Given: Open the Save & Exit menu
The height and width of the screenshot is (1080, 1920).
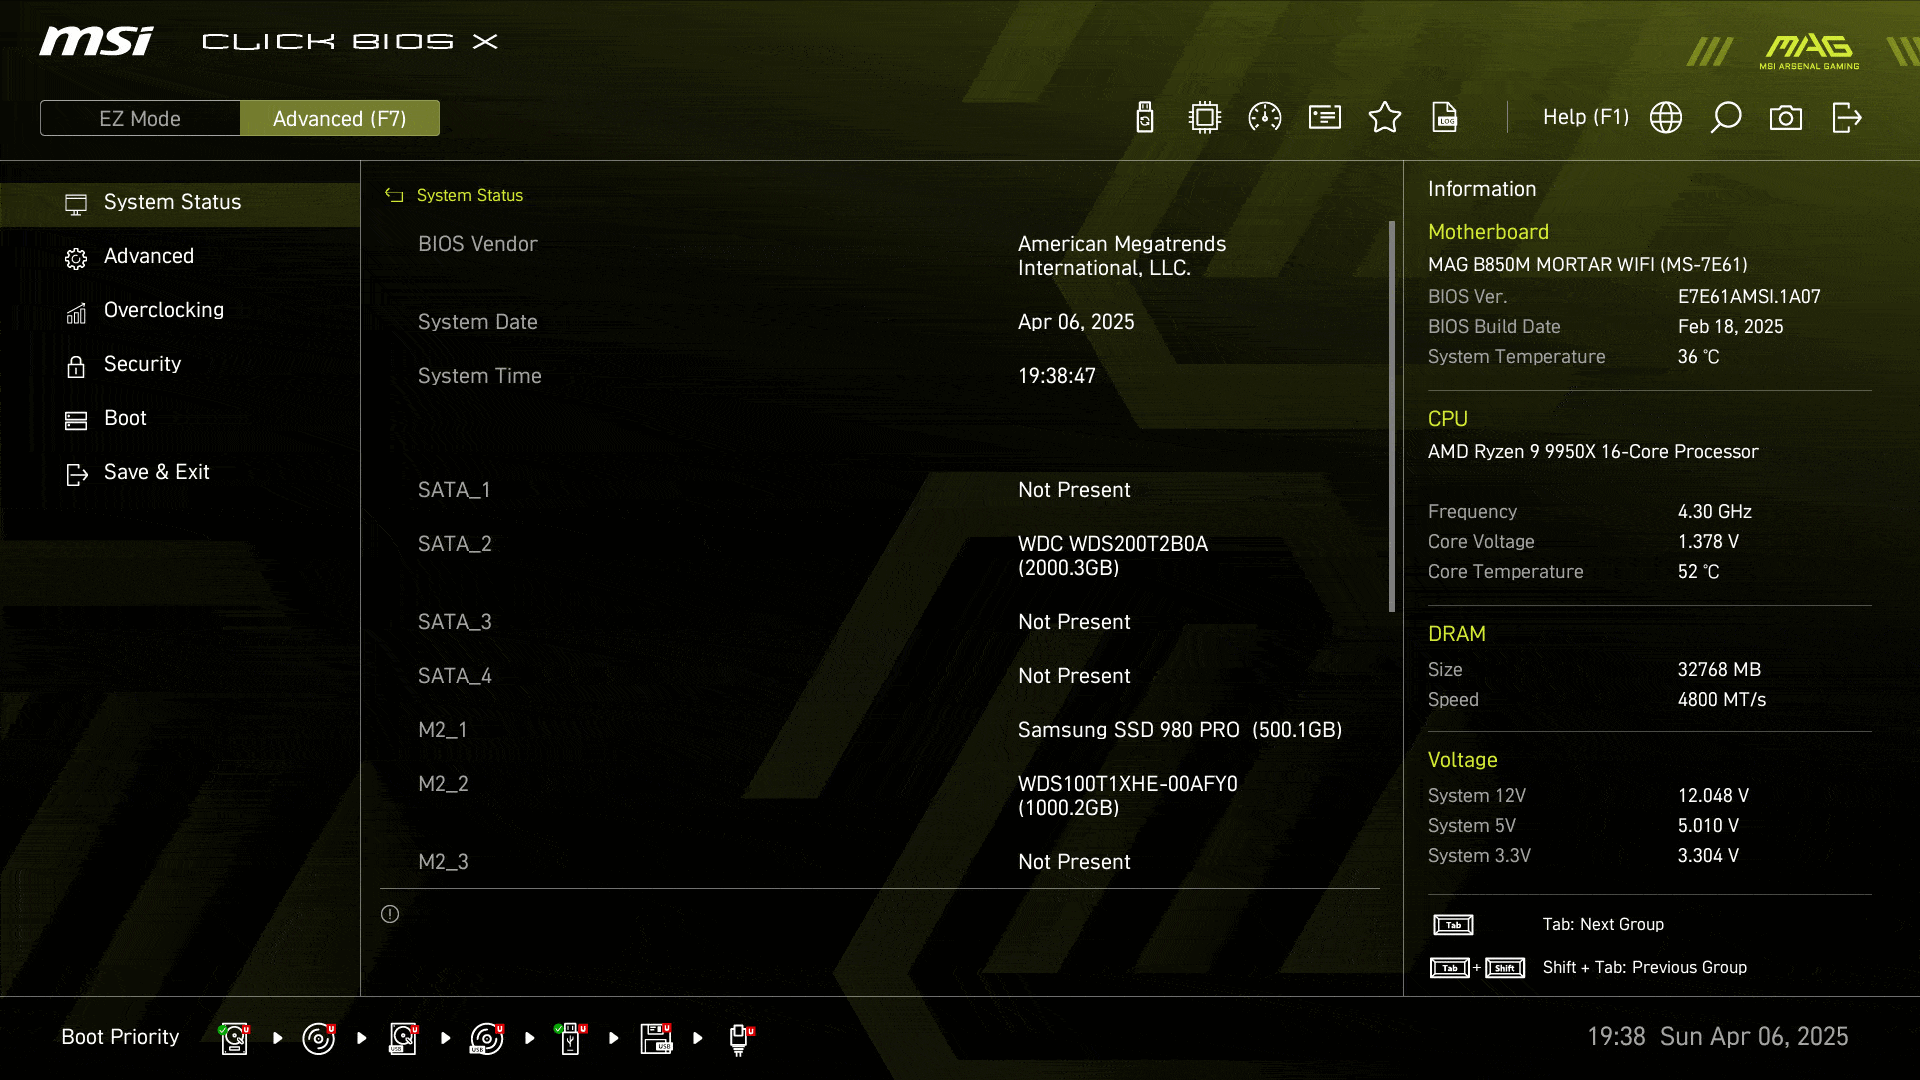Looking at the screenshot, I should tap(180, 472).
